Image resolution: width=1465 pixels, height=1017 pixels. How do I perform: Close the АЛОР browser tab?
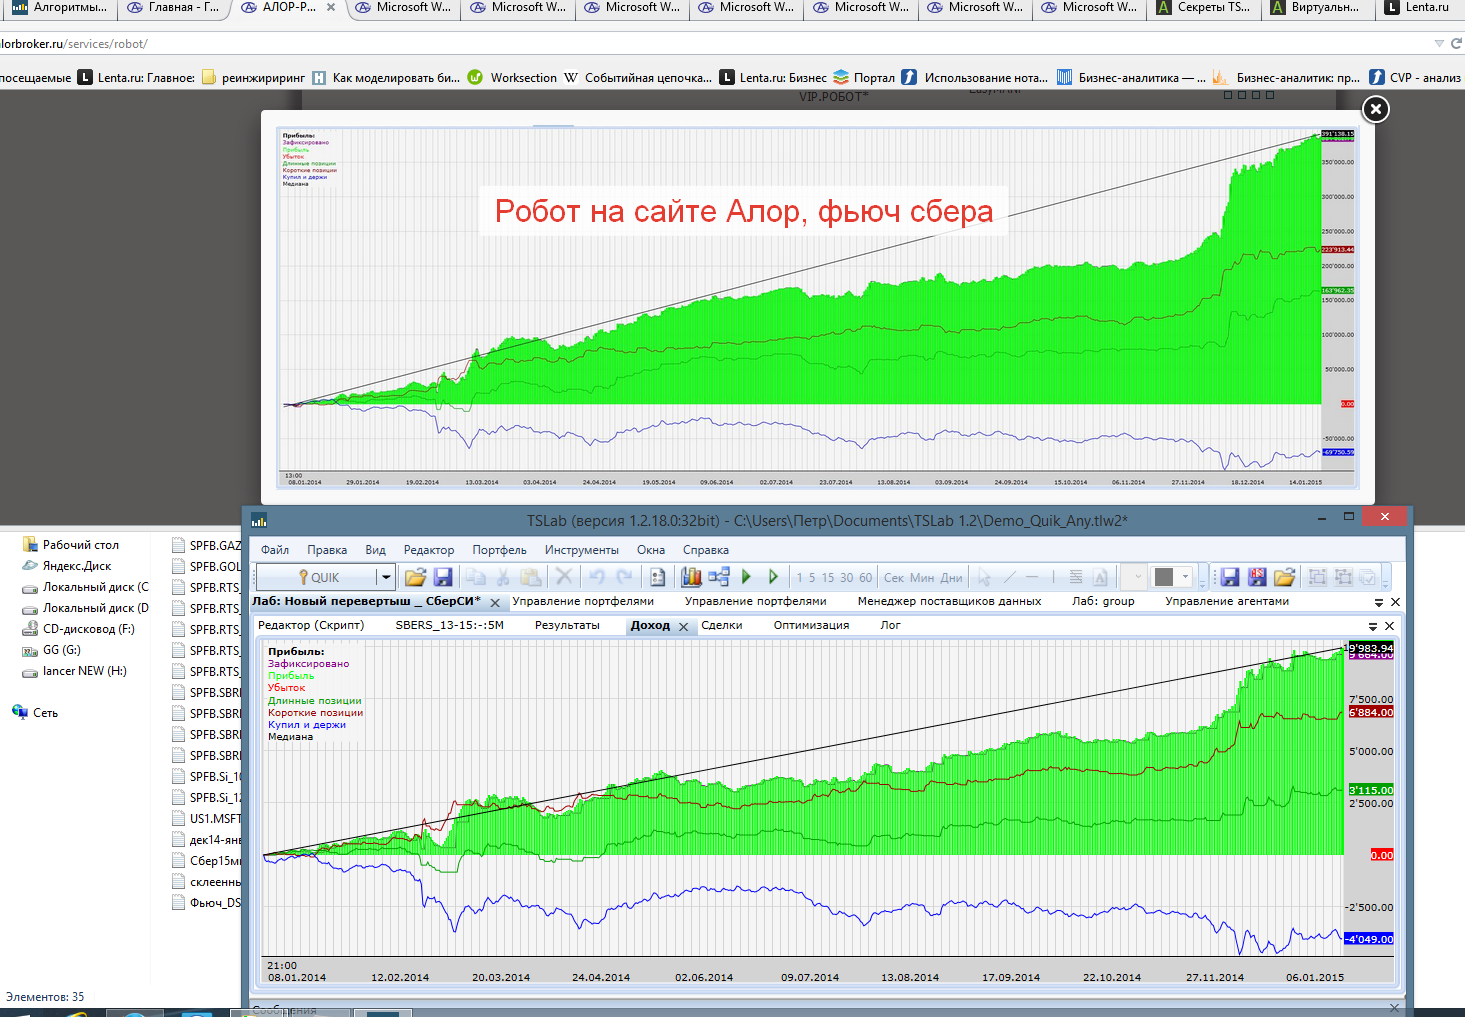point(331,7)
